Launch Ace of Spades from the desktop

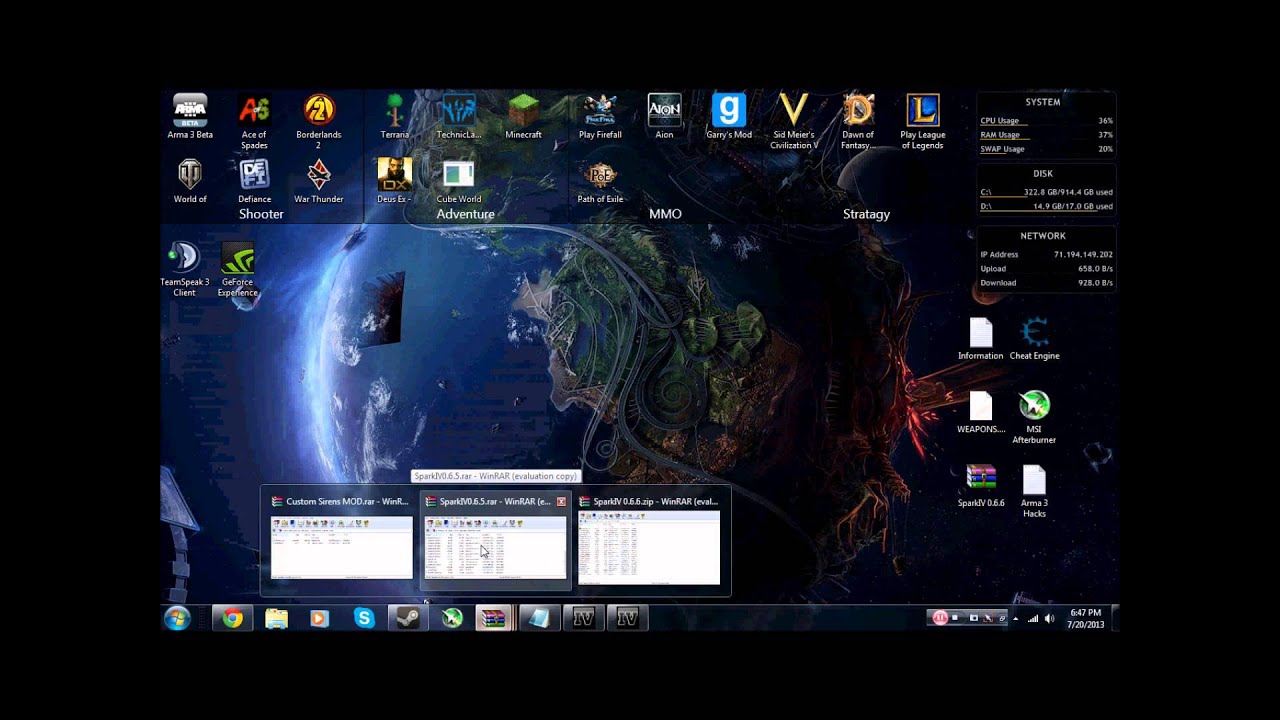254,122
